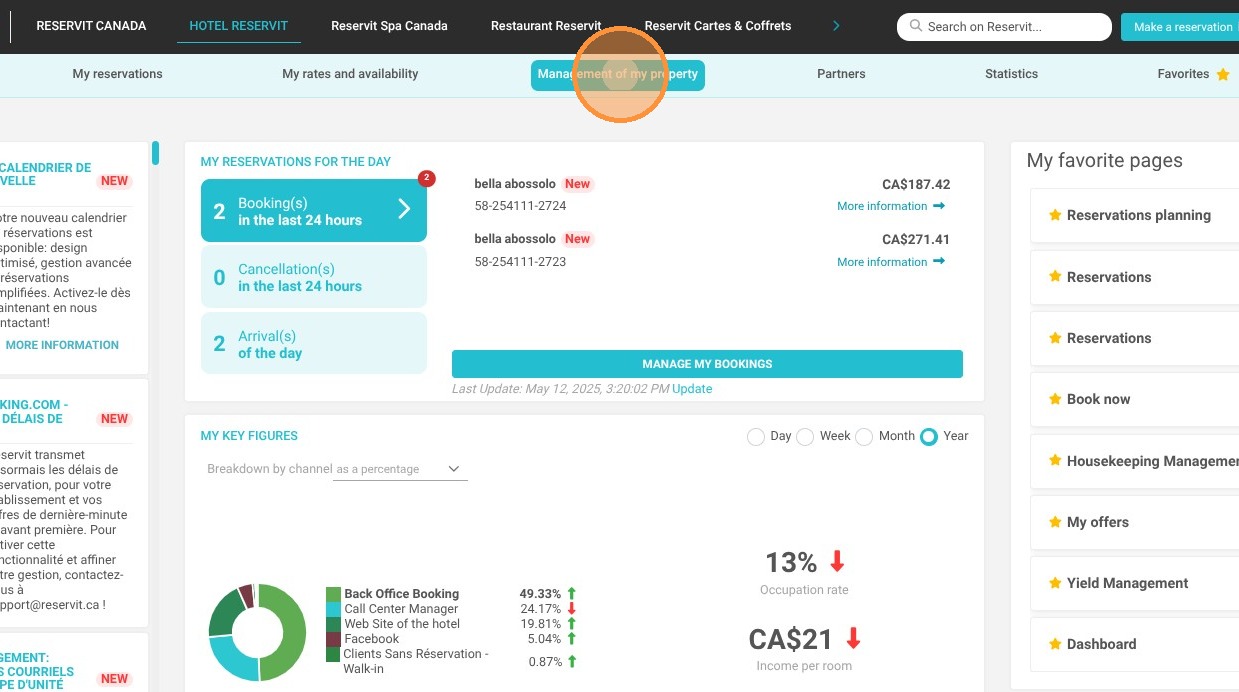Image resolution: width=1239 pixels, height=692 pixels.
Task: Select the Month radio button
Action: [x=864, y=437]
